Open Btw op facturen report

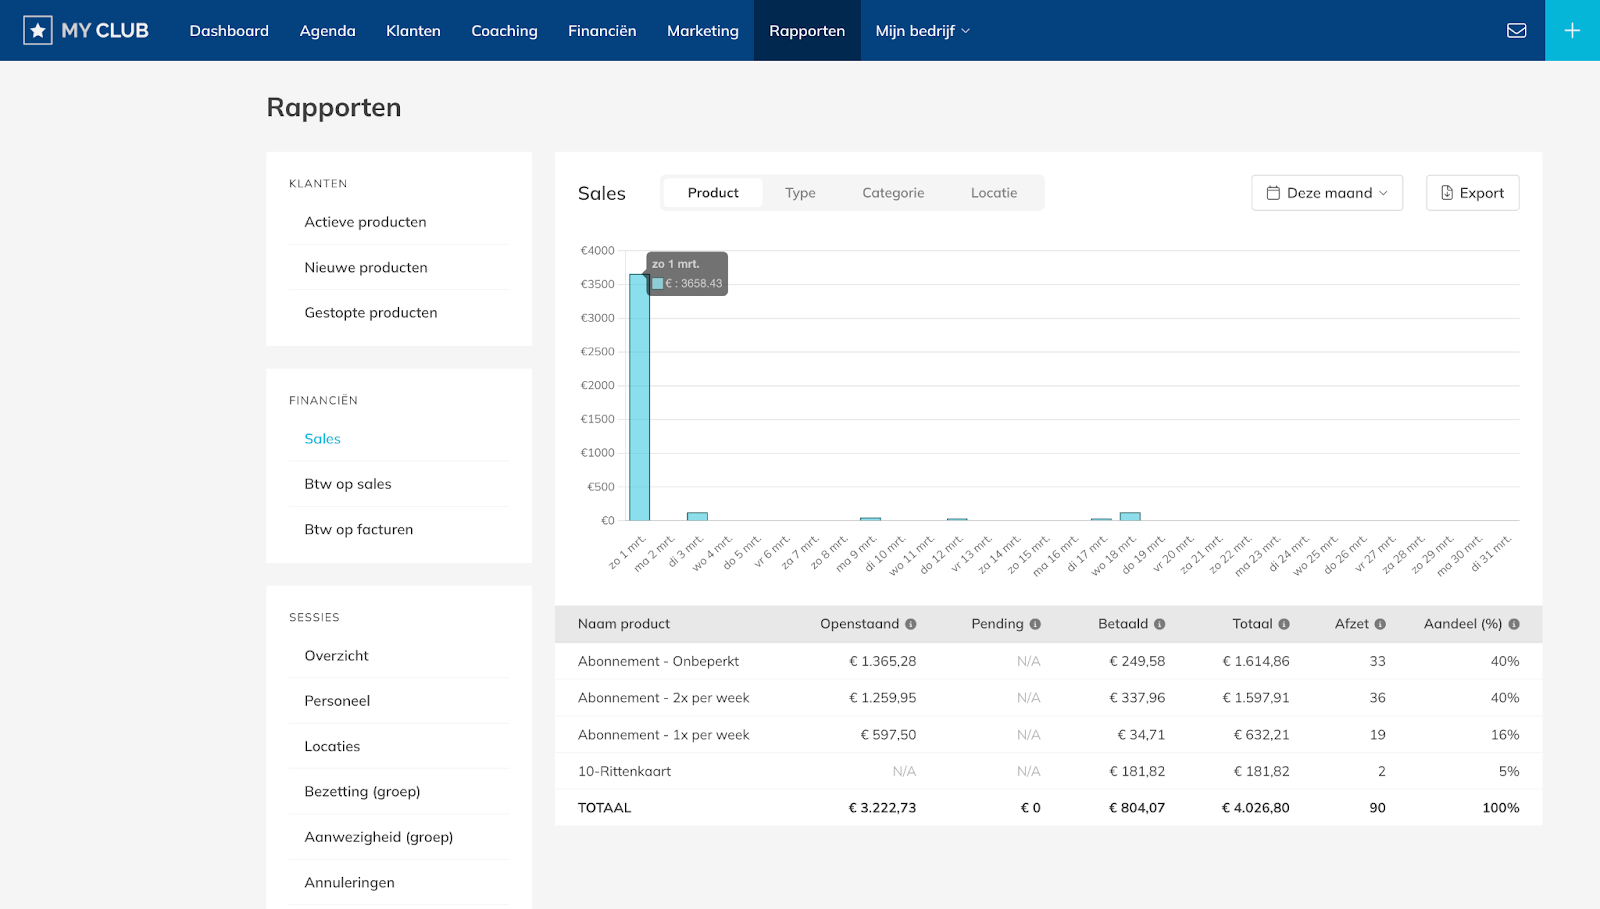point(358,530)
